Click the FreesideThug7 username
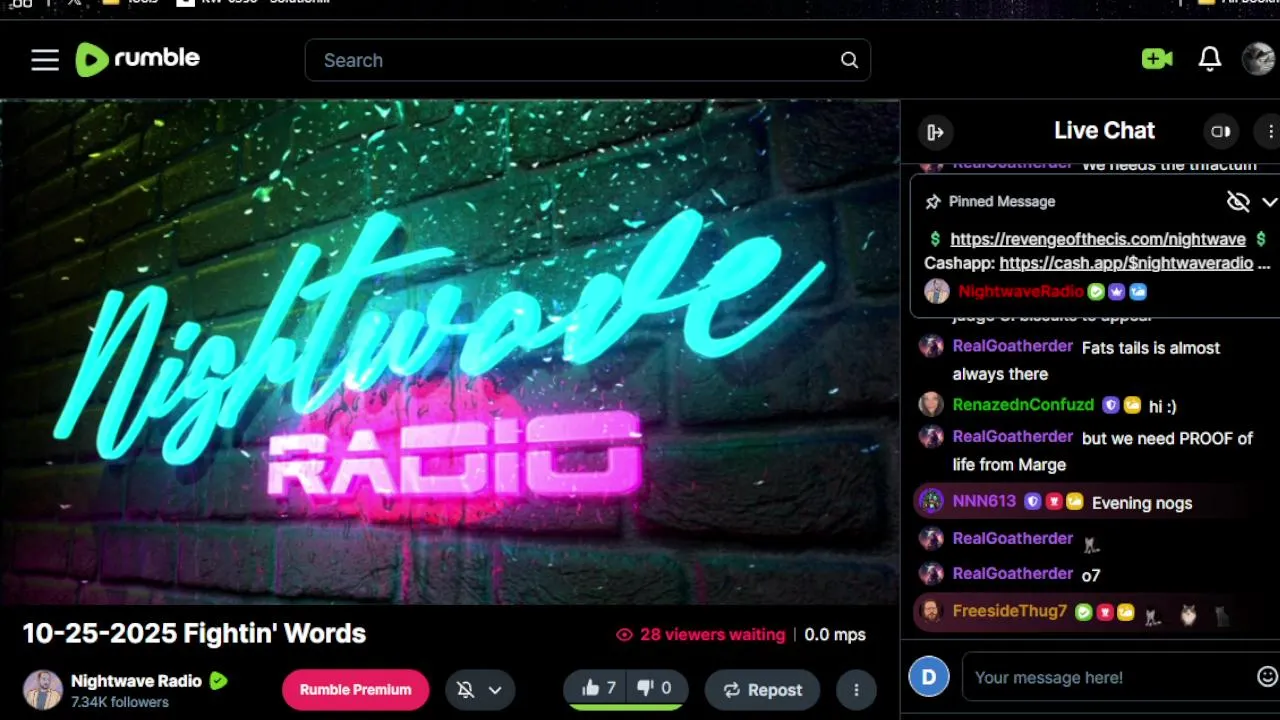Screen dimensions: 1280x720 [x=1010, y=610]
